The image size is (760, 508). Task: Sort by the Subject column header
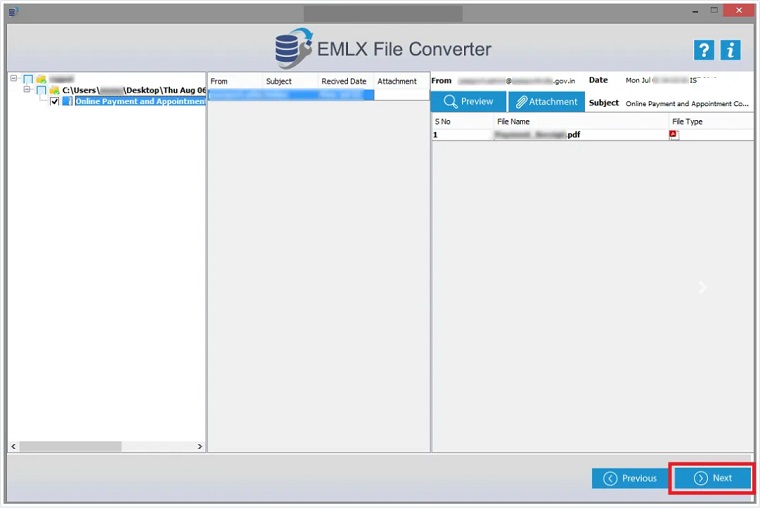[290, 81]
